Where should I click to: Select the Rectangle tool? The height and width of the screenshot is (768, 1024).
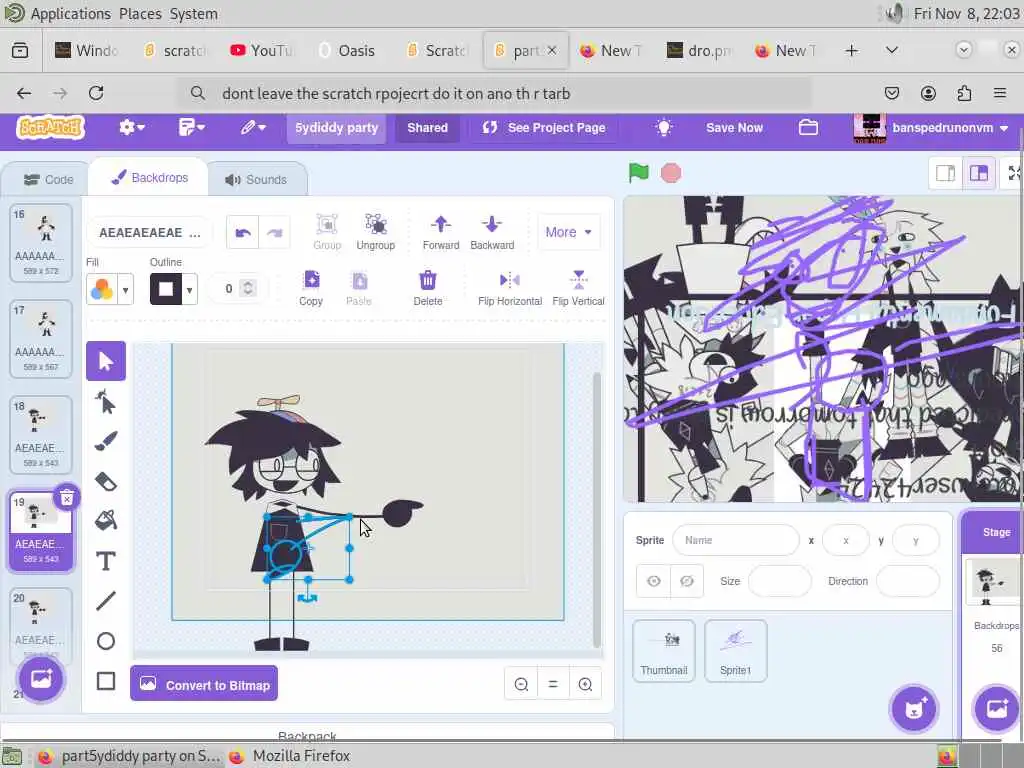tap(106, 681)
